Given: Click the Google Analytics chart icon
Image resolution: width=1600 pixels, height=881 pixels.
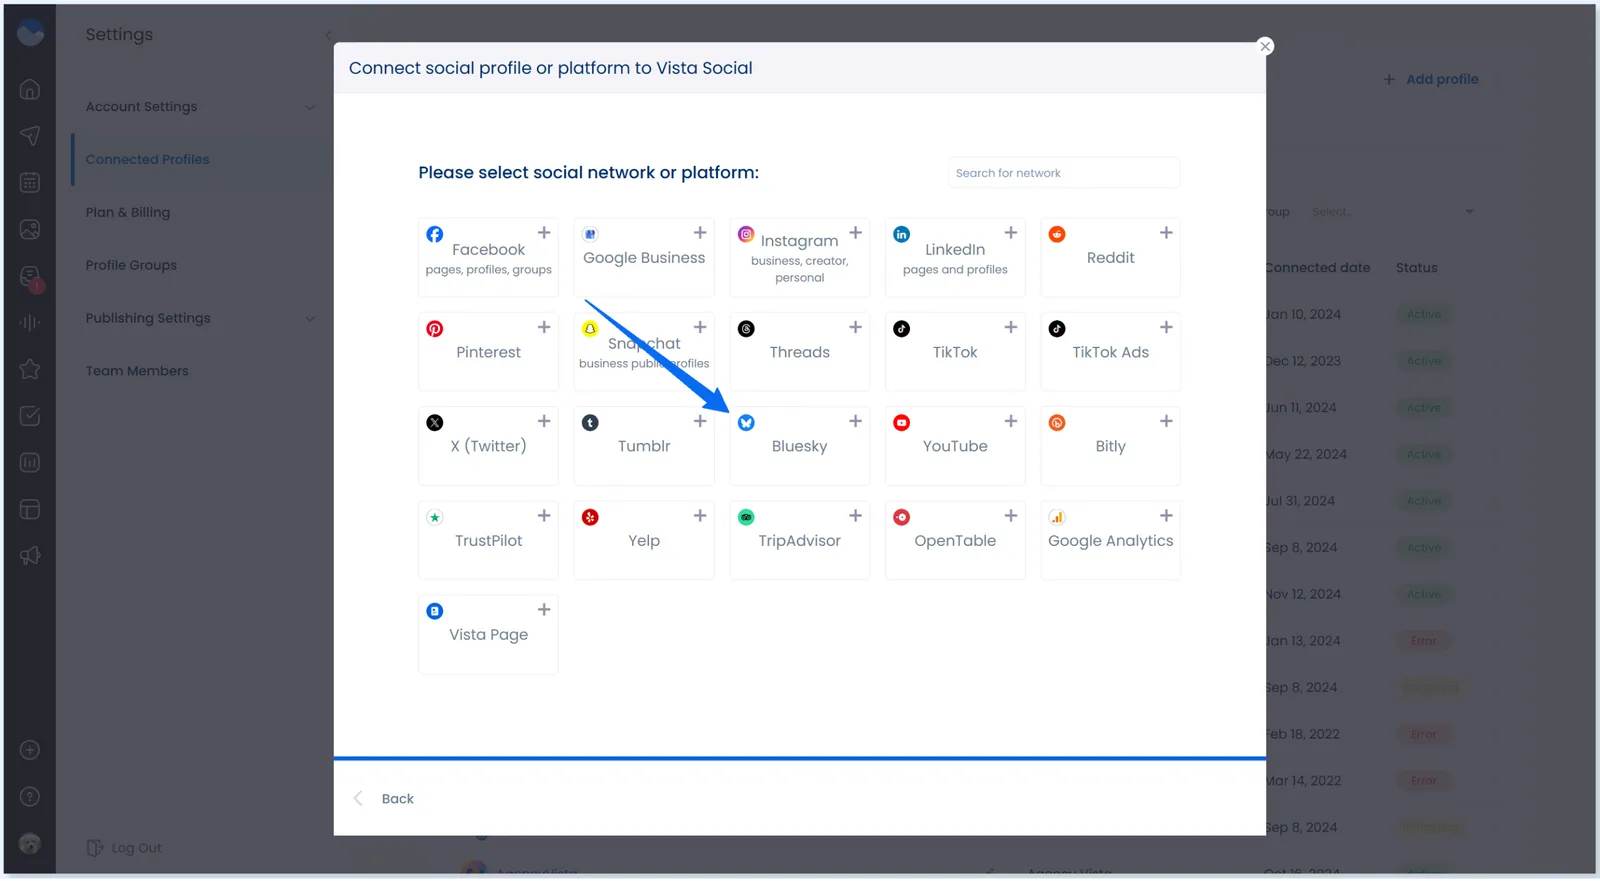Looking at the screenshot, I should (1057, 517).
